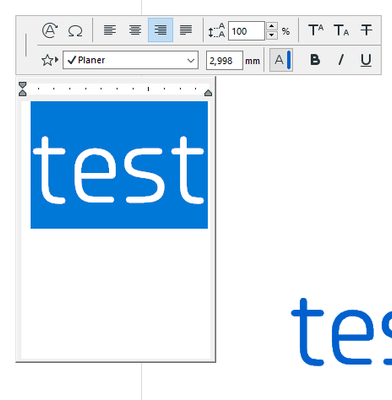Edit the font size 2,998 field
Viewport: 392px width, 400px height.
click(x=224, y=60)
